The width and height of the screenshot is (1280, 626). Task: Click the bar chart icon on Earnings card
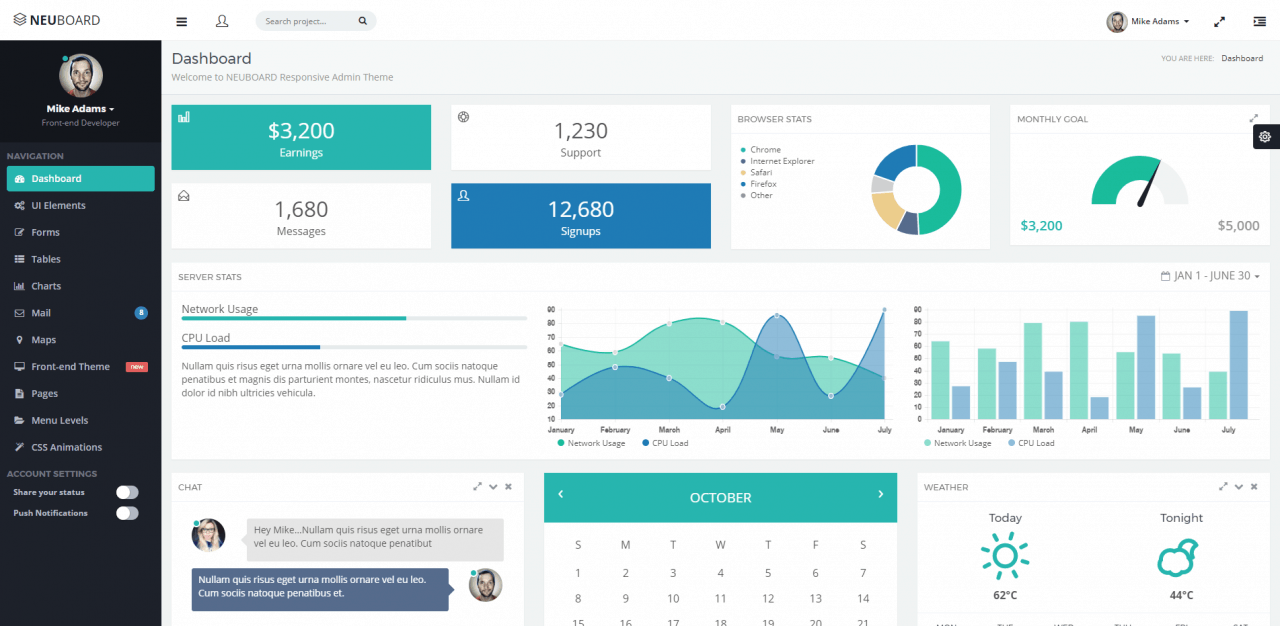(184, 117)
